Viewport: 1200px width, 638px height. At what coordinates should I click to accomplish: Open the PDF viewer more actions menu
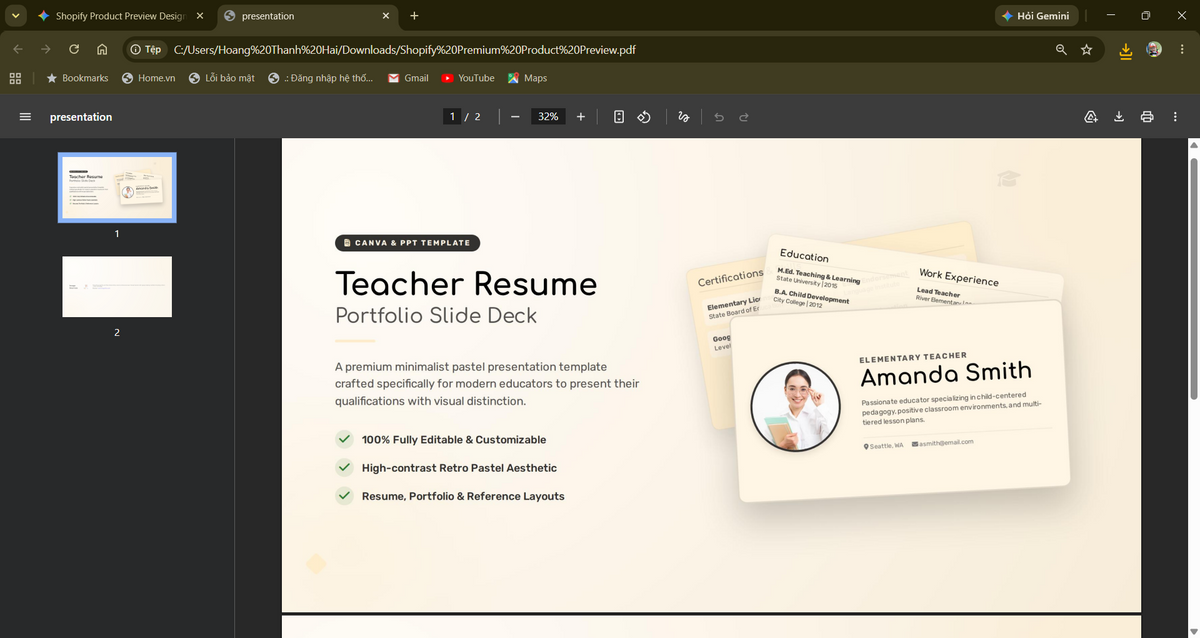coord(1175,117)
